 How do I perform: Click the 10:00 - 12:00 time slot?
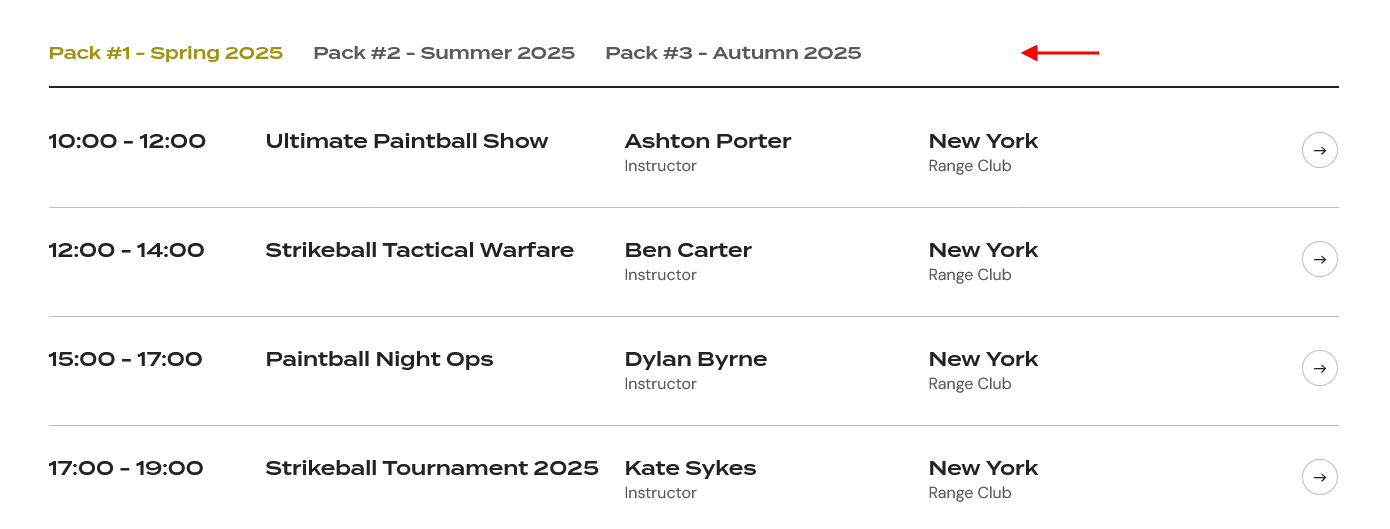pyautogui.click(x=127, y=141)
